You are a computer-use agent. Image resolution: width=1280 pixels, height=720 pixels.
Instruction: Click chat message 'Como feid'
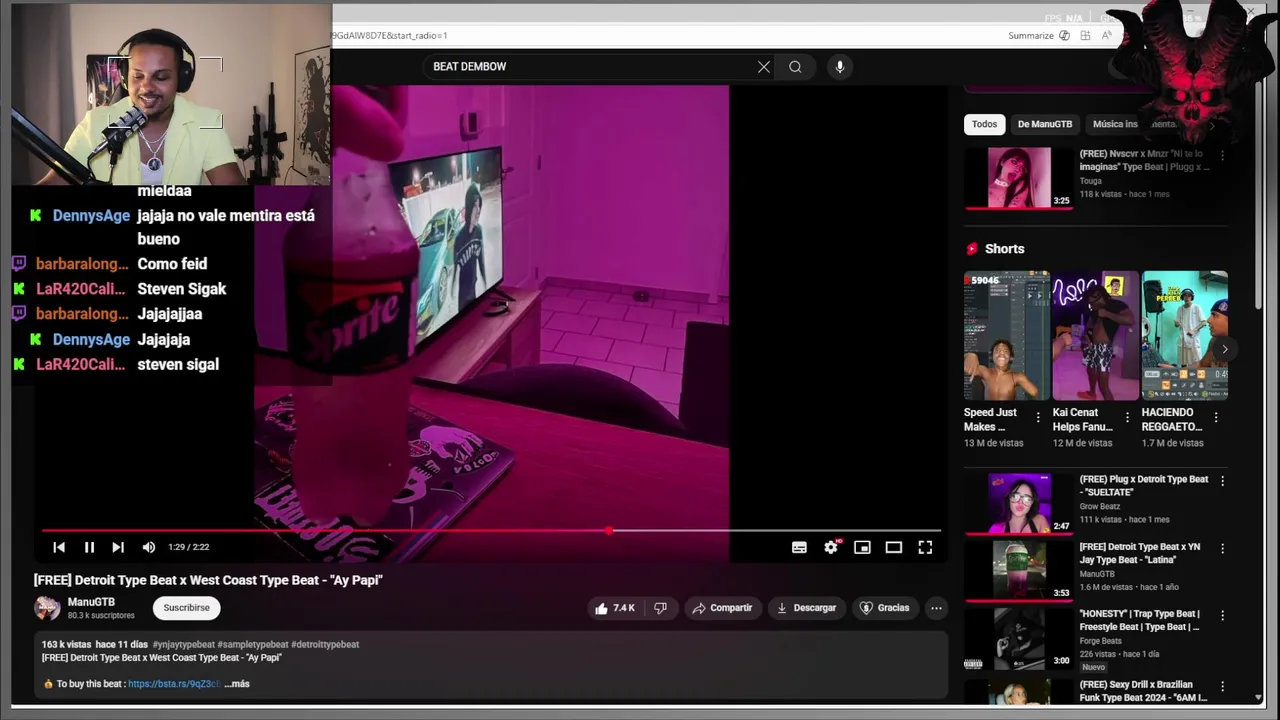point(172,264)
